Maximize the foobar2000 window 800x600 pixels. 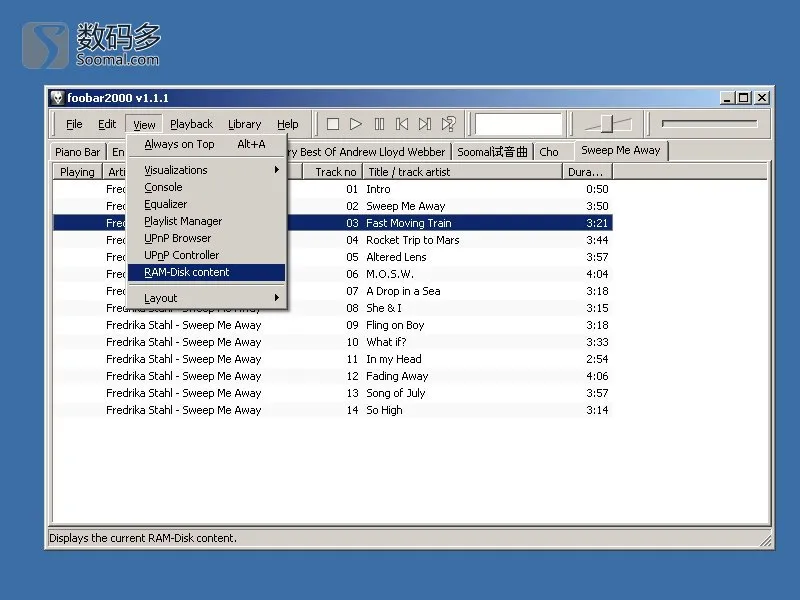point(743,97)
